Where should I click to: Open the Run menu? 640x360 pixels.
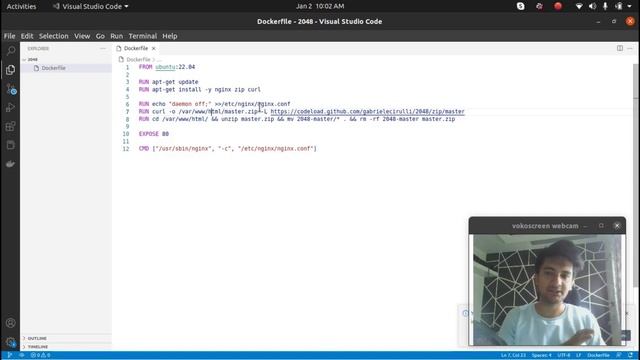coord(116,36)
